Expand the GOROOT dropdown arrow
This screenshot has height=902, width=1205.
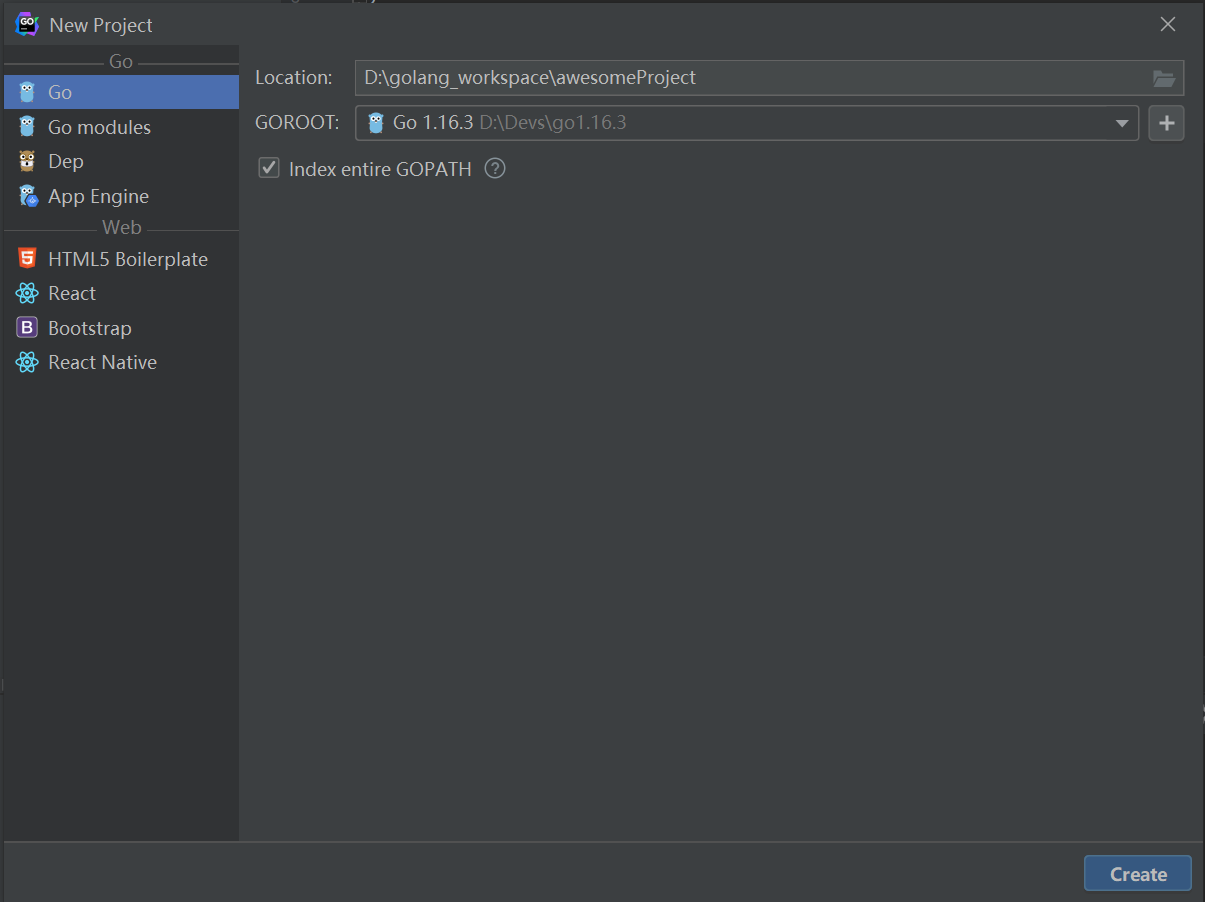click(1122, 124)
